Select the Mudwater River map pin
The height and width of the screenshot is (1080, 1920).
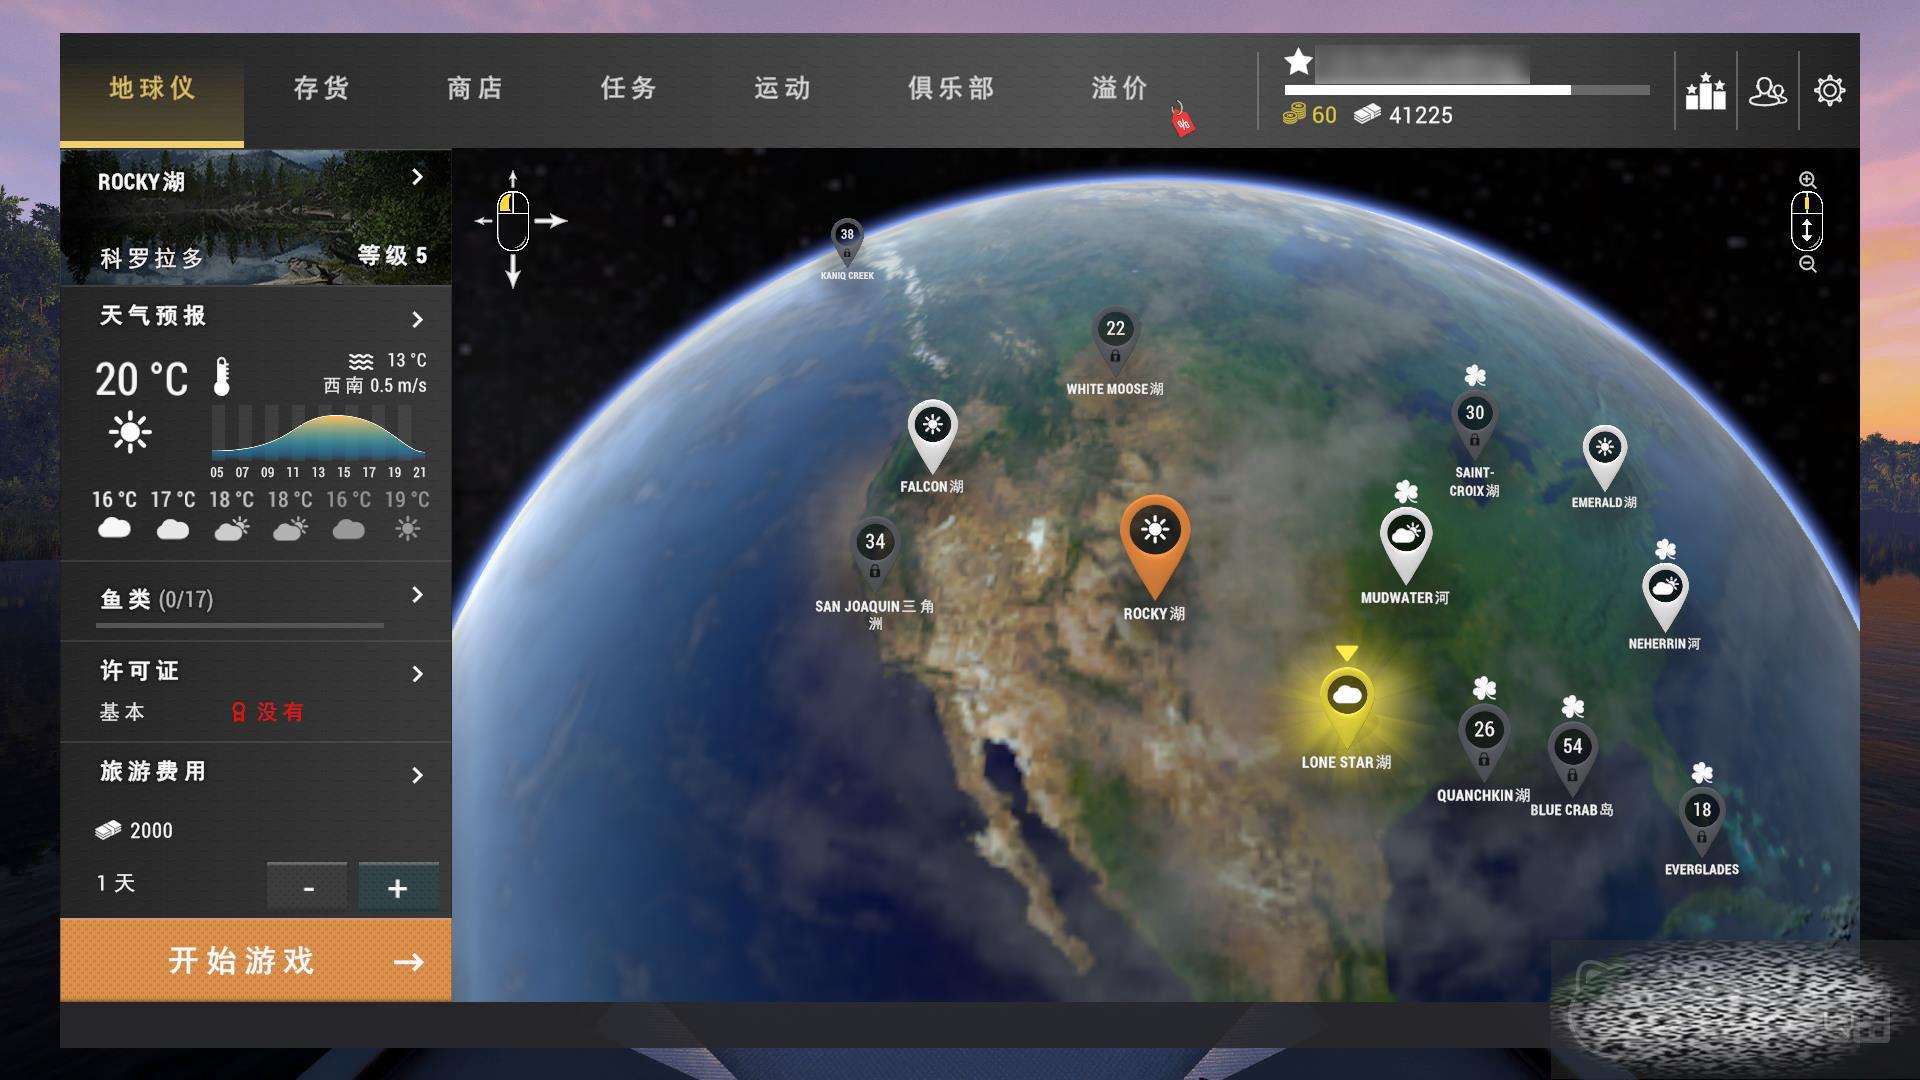[1405, 545]
